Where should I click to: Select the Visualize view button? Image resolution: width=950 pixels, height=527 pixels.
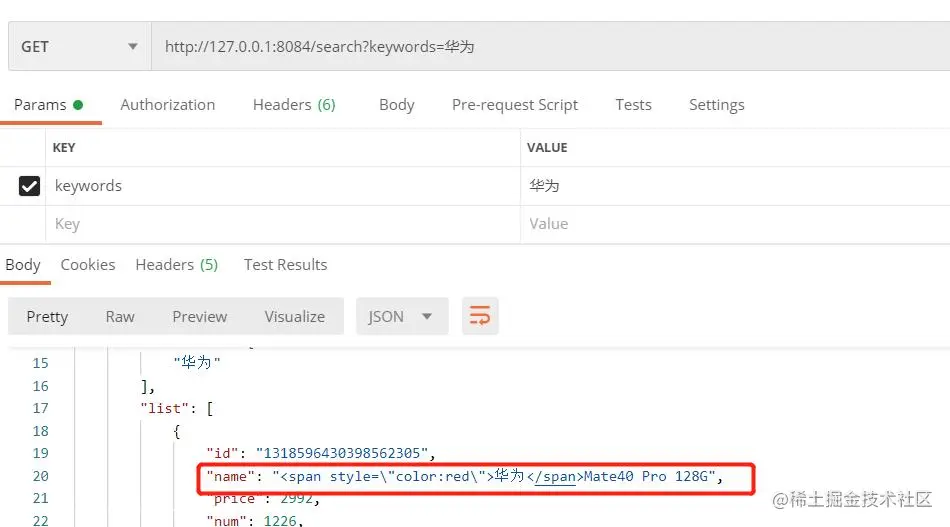pos(294,317)
